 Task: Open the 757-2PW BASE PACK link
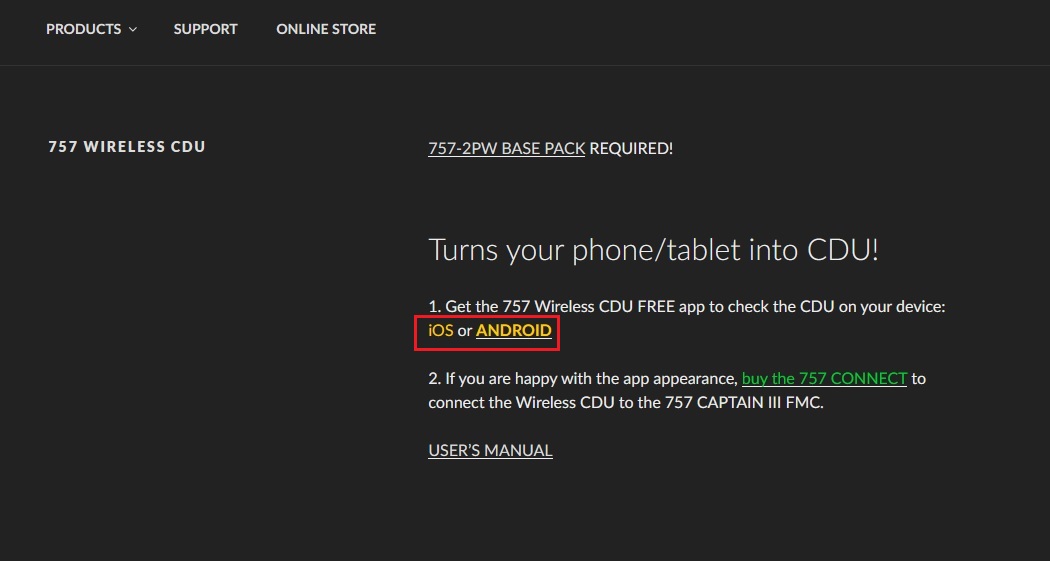coord(506,148)
